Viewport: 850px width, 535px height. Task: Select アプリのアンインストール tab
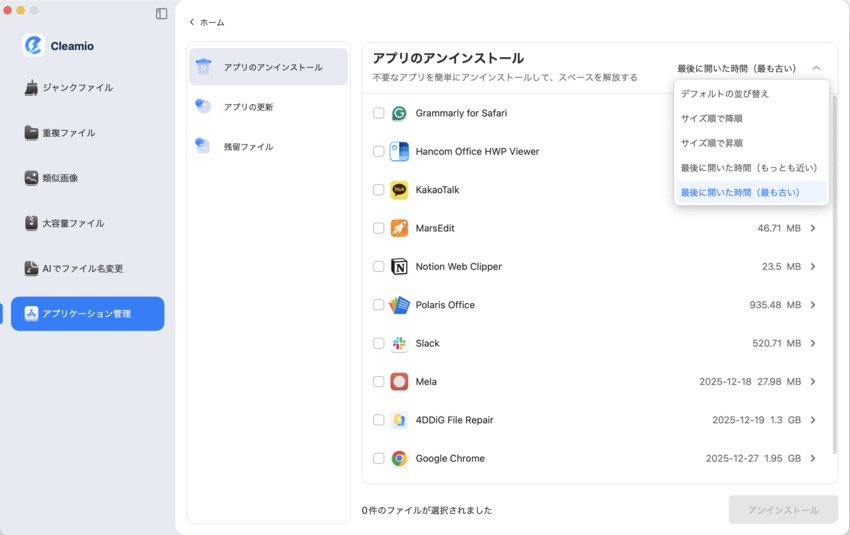[x=268, y=67]
